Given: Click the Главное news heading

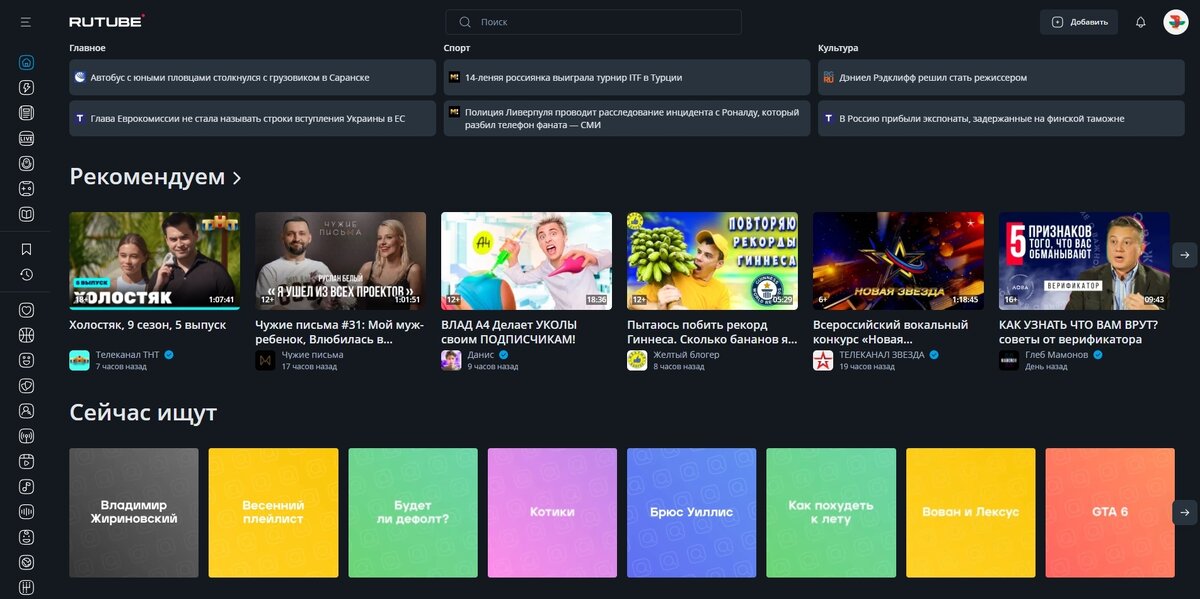Looking at the screenshot, I should point(87,48).
